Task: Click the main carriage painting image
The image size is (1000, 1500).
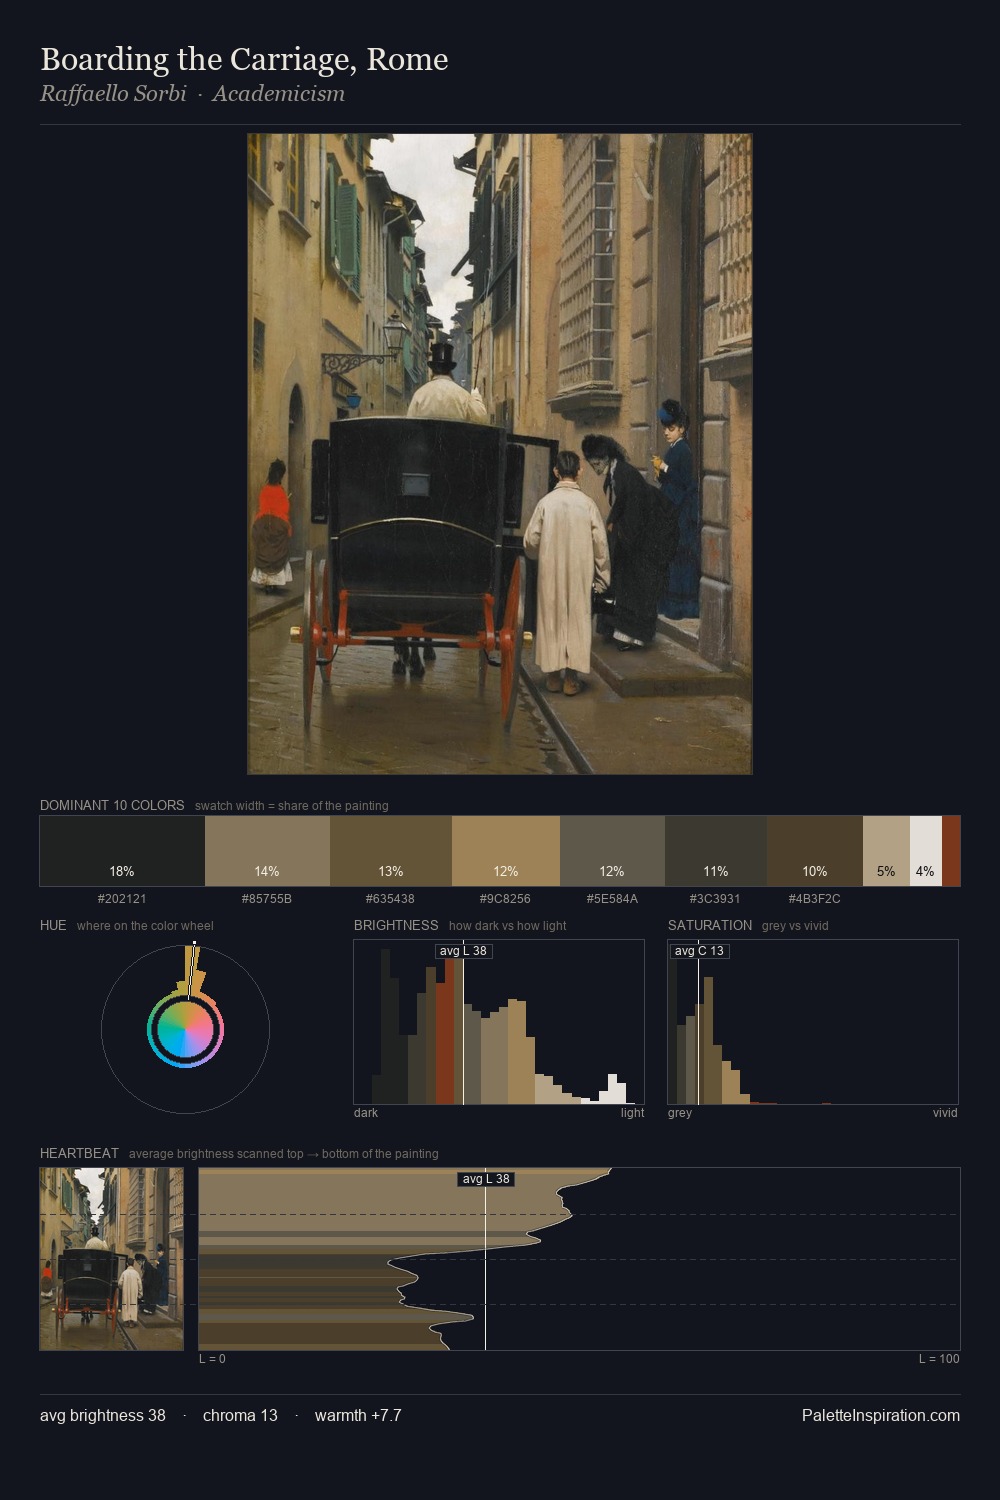Action: pyautogui.click(x=500, y=454)
